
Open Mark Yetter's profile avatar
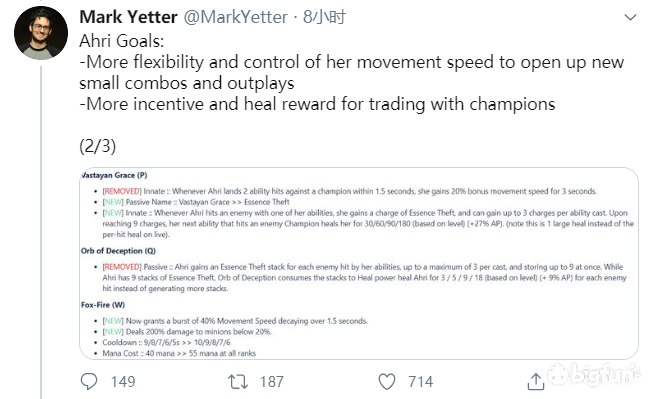click(41, 32)
